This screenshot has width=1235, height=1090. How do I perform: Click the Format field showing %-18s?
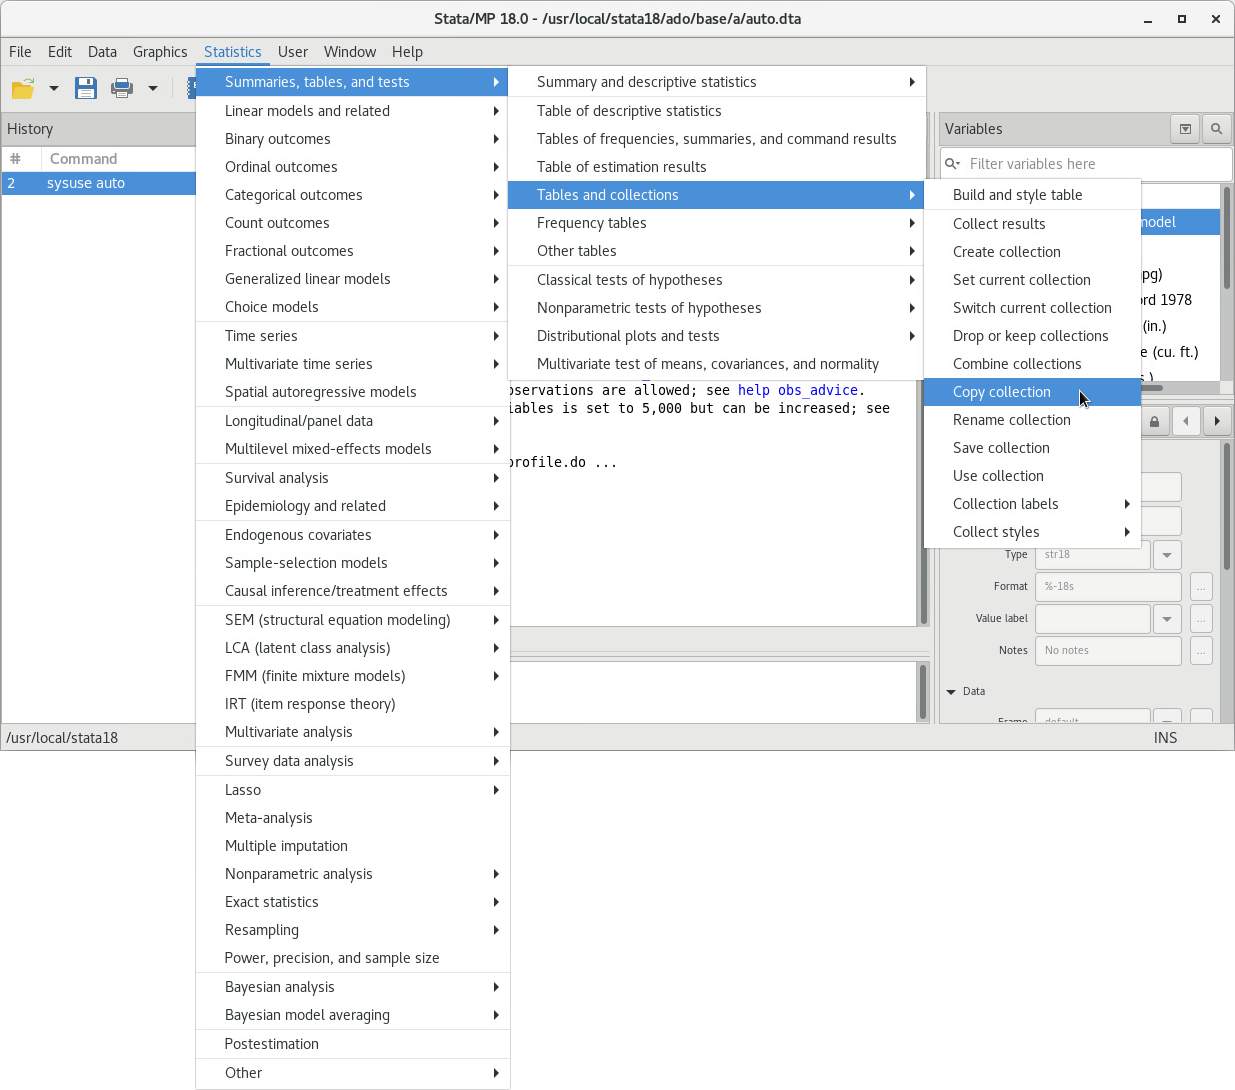point(1108,587)
